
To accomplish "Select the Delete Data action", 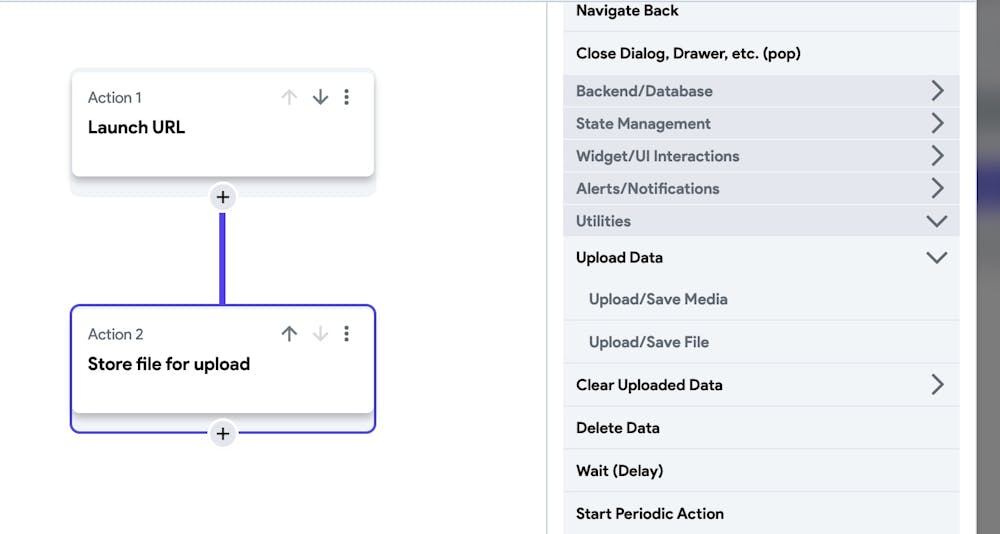I will (618, 428).
